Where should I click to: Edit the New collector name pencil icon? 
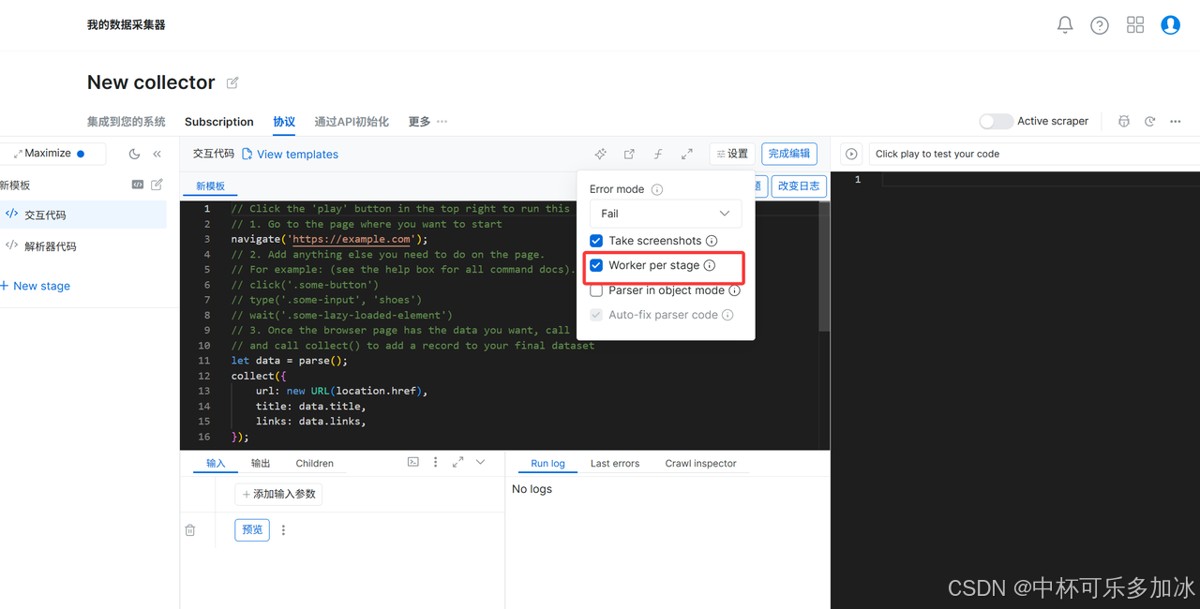[233, 83]
